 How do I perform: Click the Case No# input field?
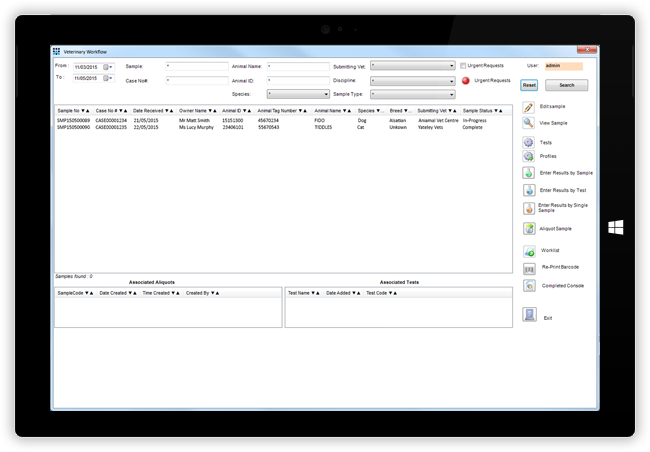[197, 80]
